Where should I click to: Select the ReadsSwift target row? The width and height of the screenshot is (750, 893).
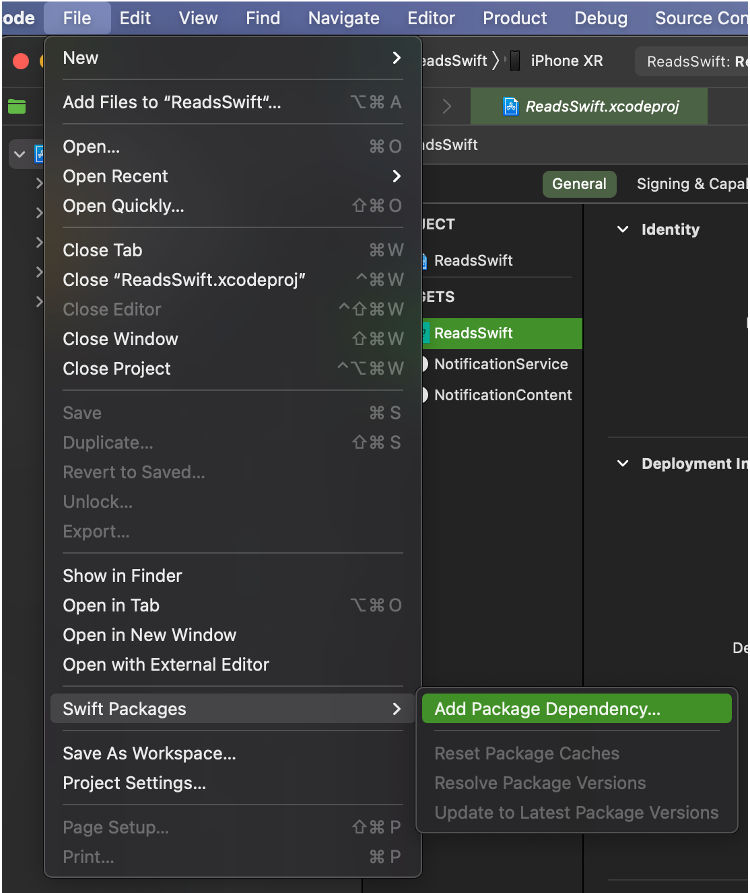point(502,333)
